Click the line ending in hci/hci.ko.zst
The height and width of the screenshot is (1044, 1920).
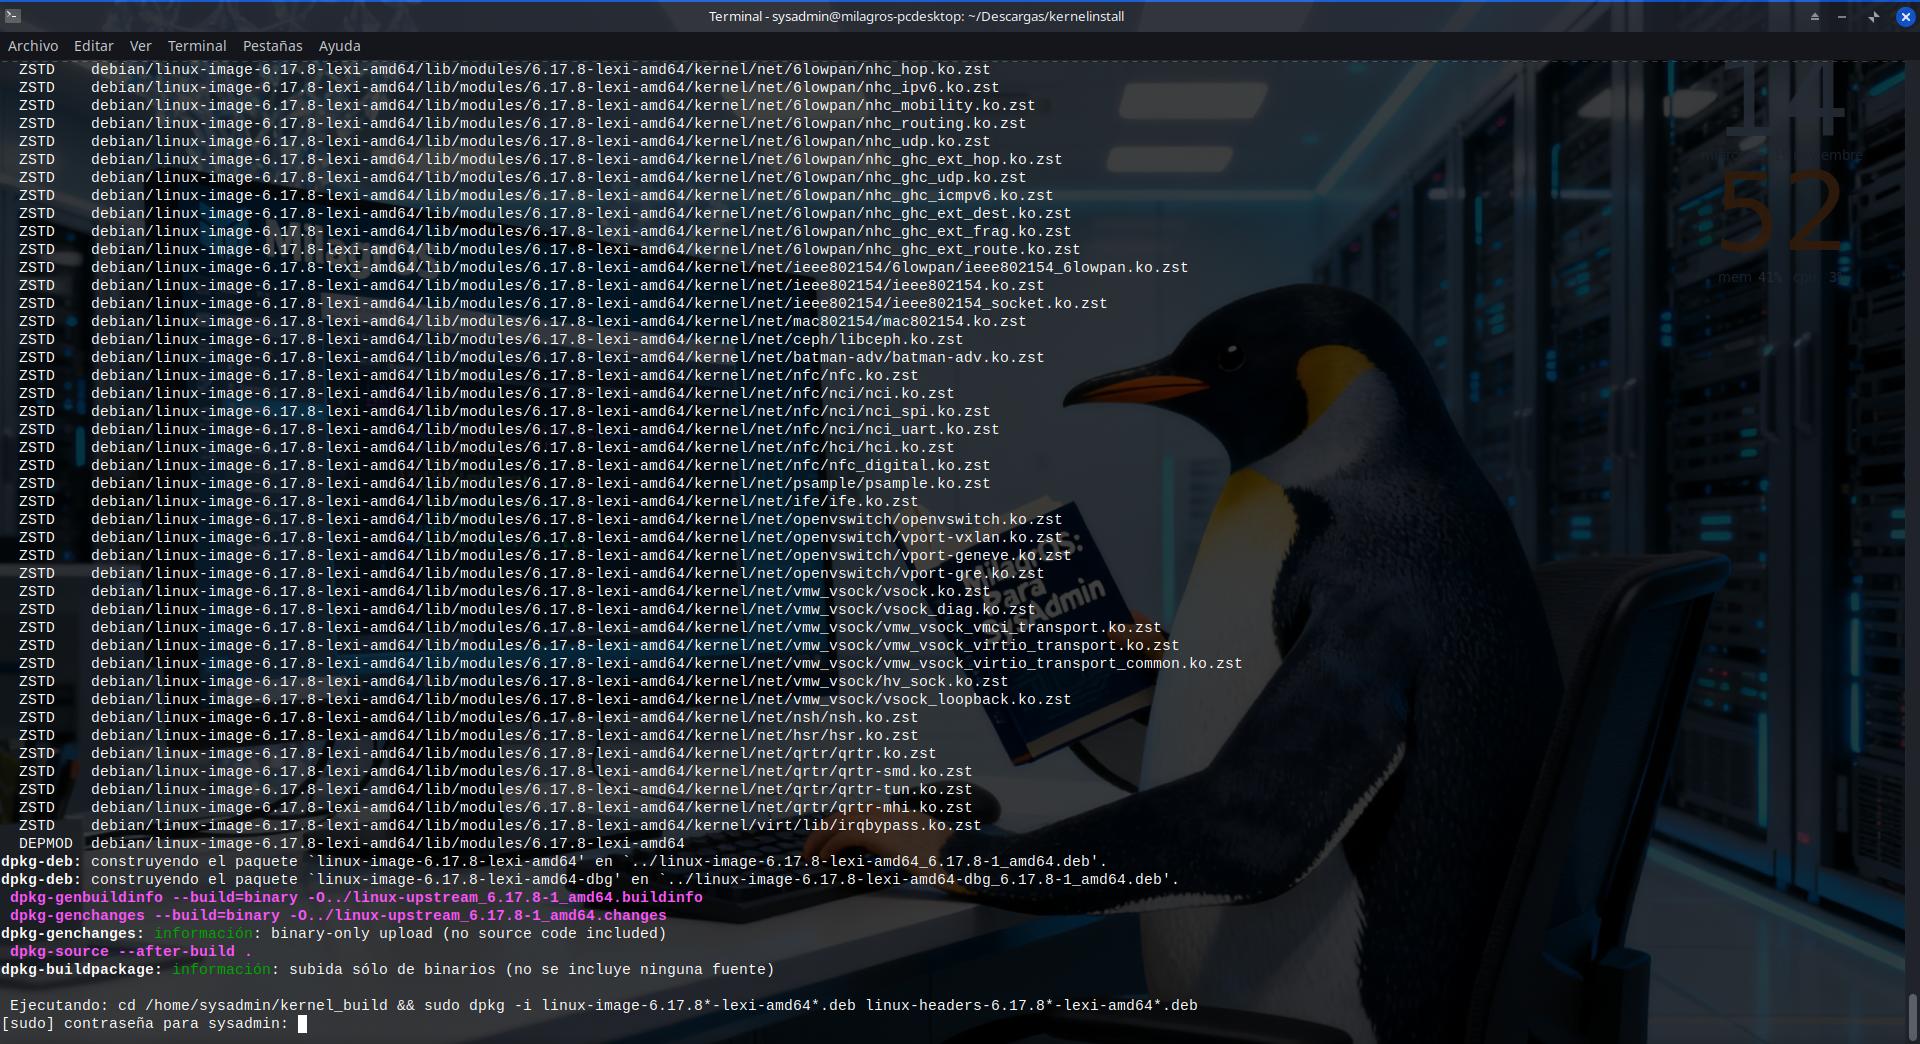486,447
